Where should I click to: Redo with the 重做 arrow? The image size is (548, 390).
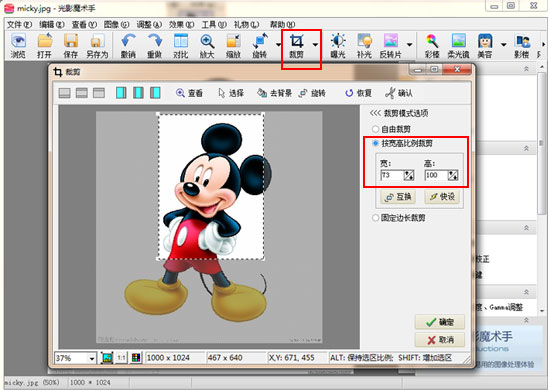(x=154, y=46)
